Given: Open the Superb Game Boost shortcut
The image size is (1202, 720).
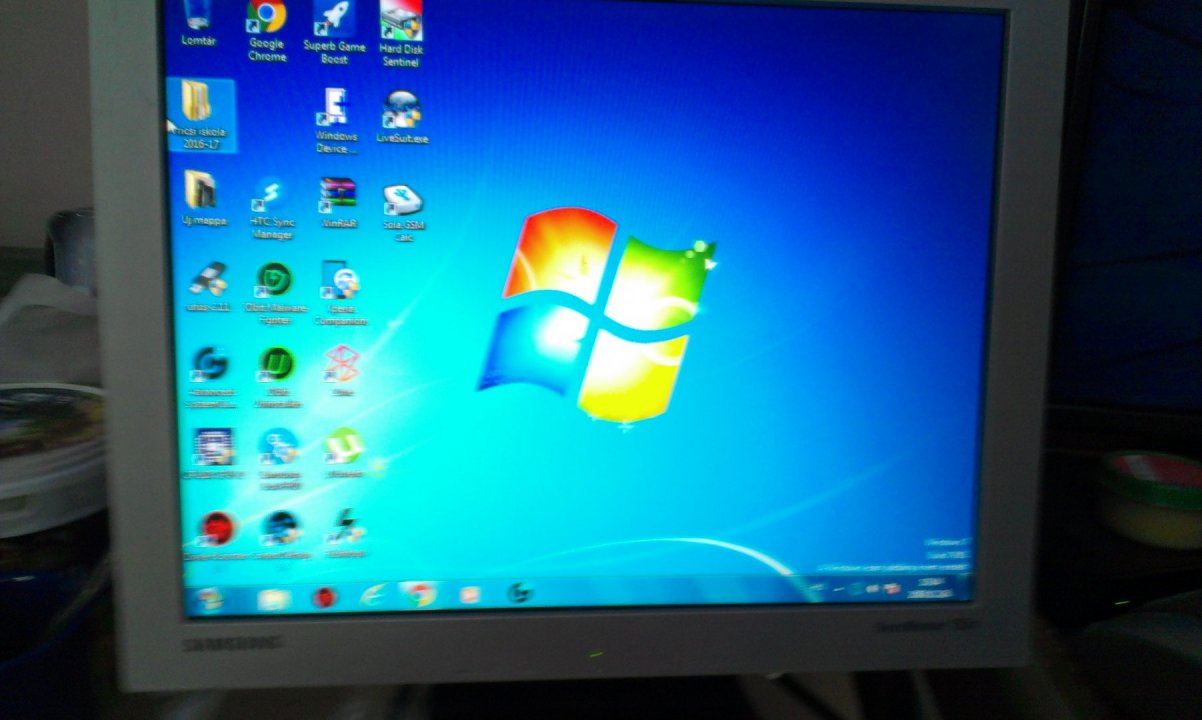Looking at the screenshot, I should coord(334,32).
